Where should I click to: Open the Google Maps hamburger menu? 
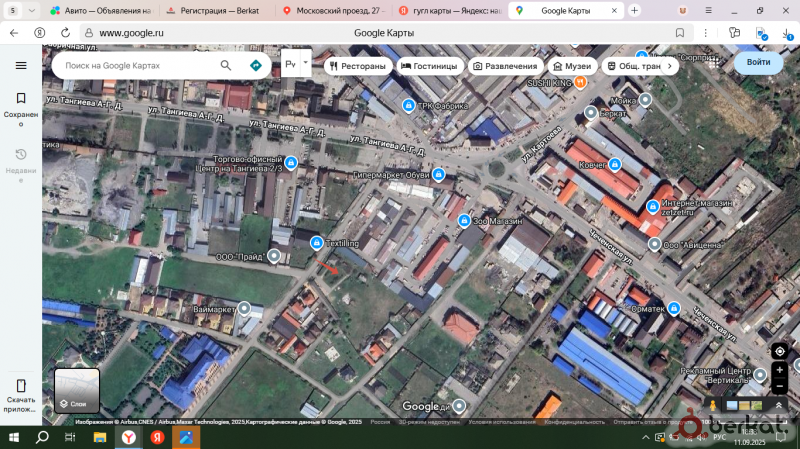21,65
